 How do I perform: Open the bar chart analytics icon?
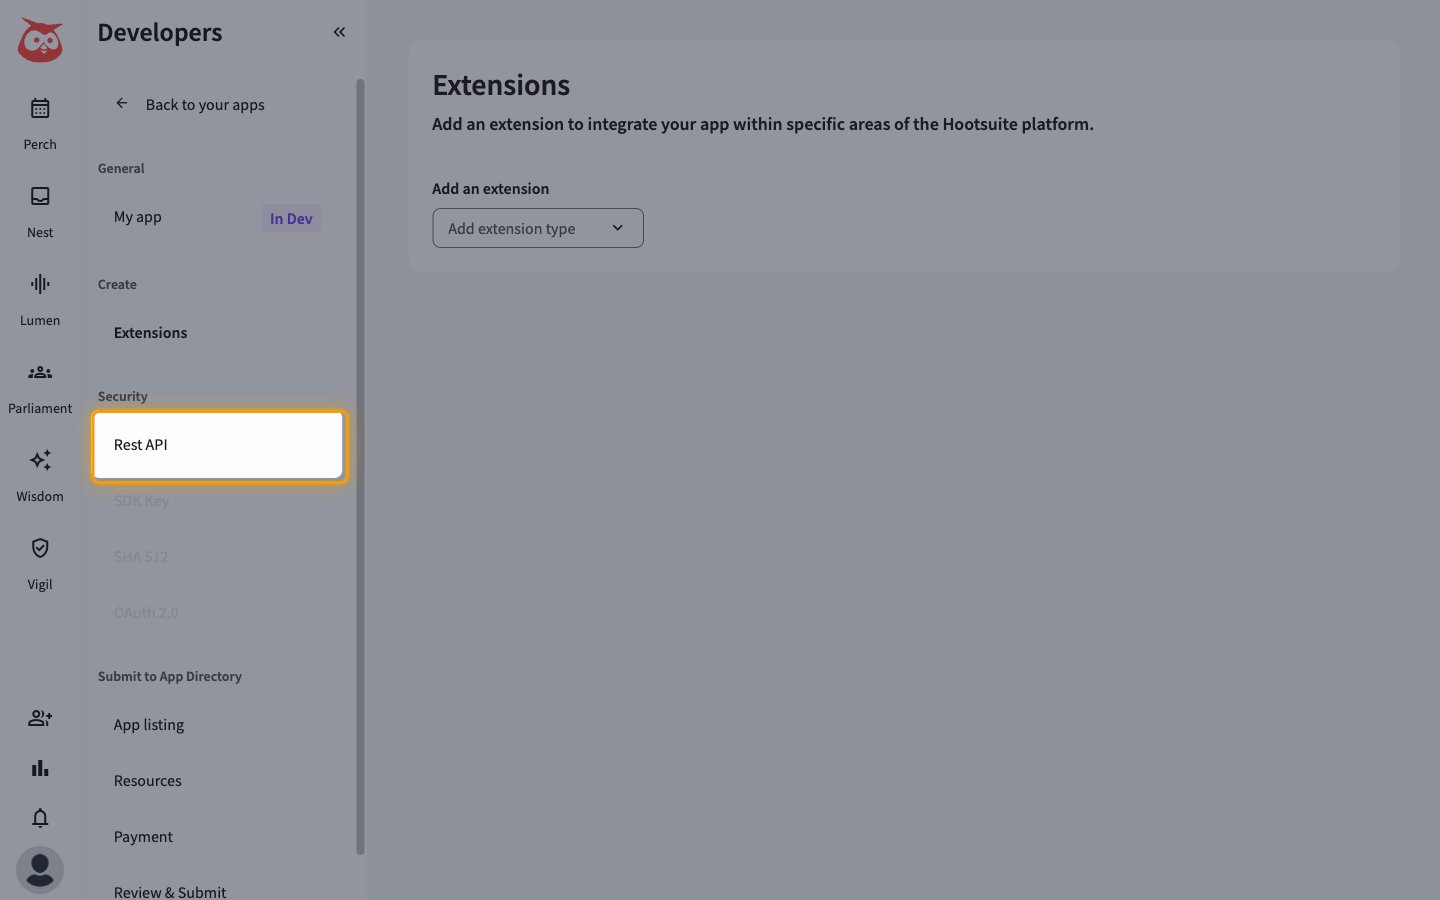pos(40,768)
